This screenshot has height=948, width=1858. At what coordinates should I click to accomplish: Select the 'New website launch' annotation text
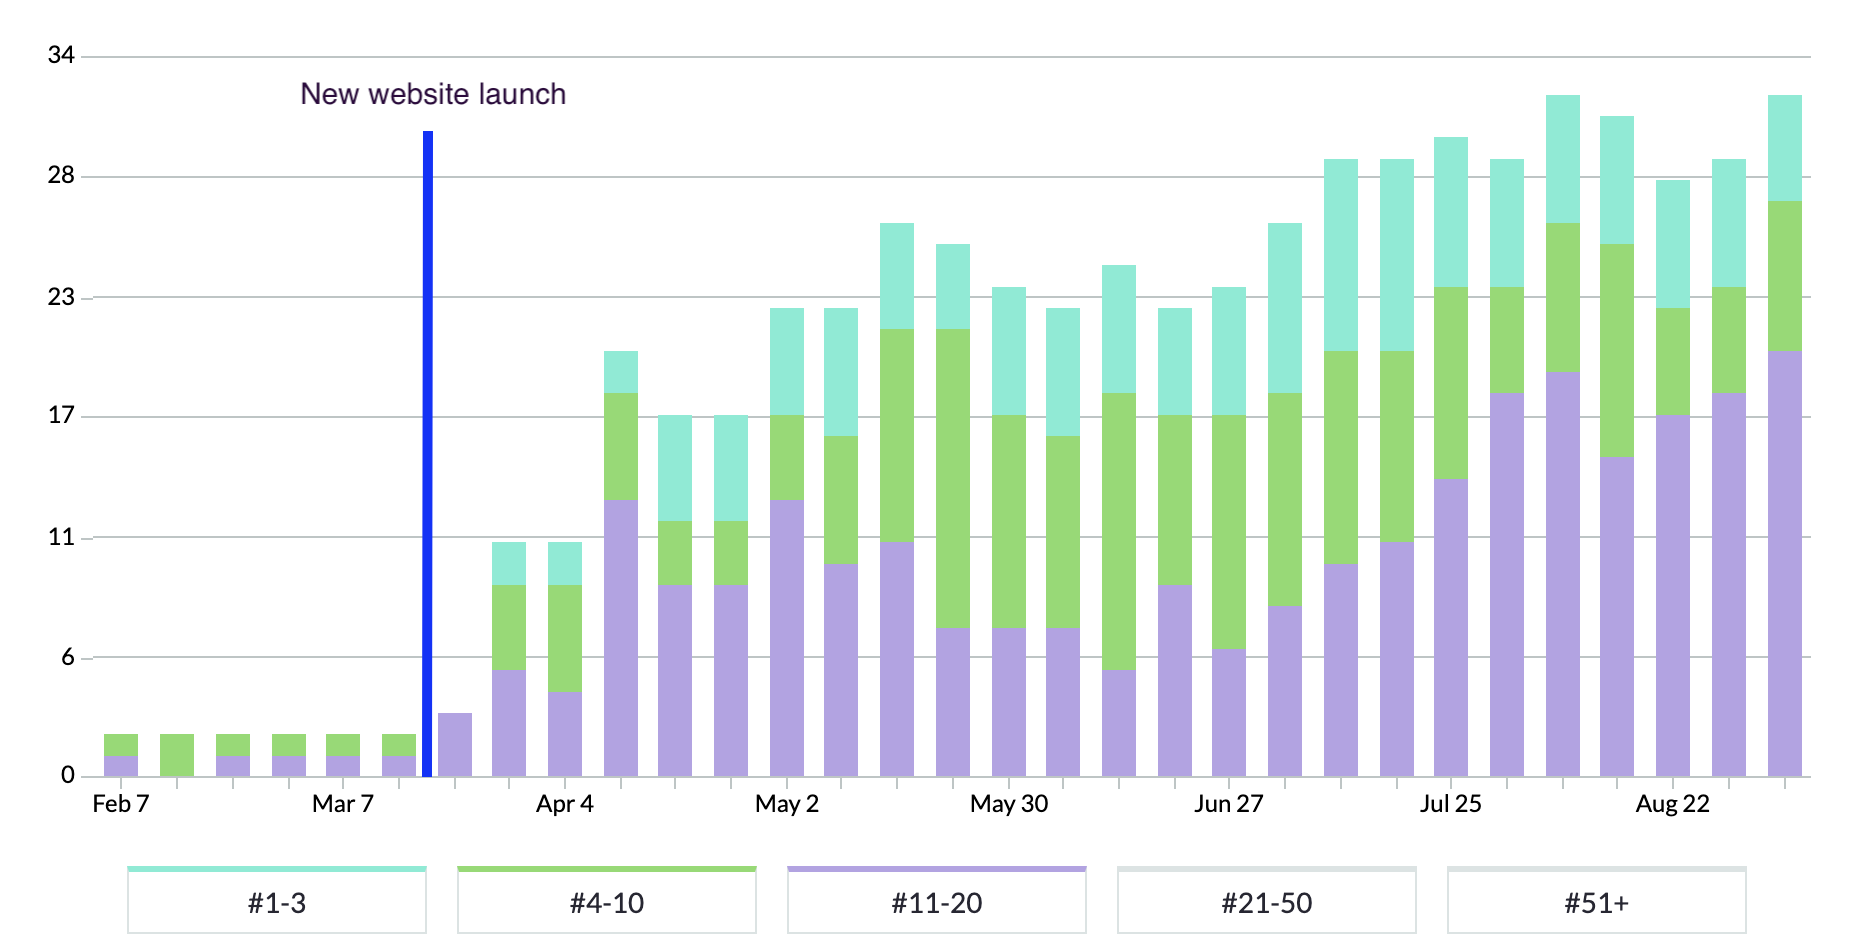[433, 94]
